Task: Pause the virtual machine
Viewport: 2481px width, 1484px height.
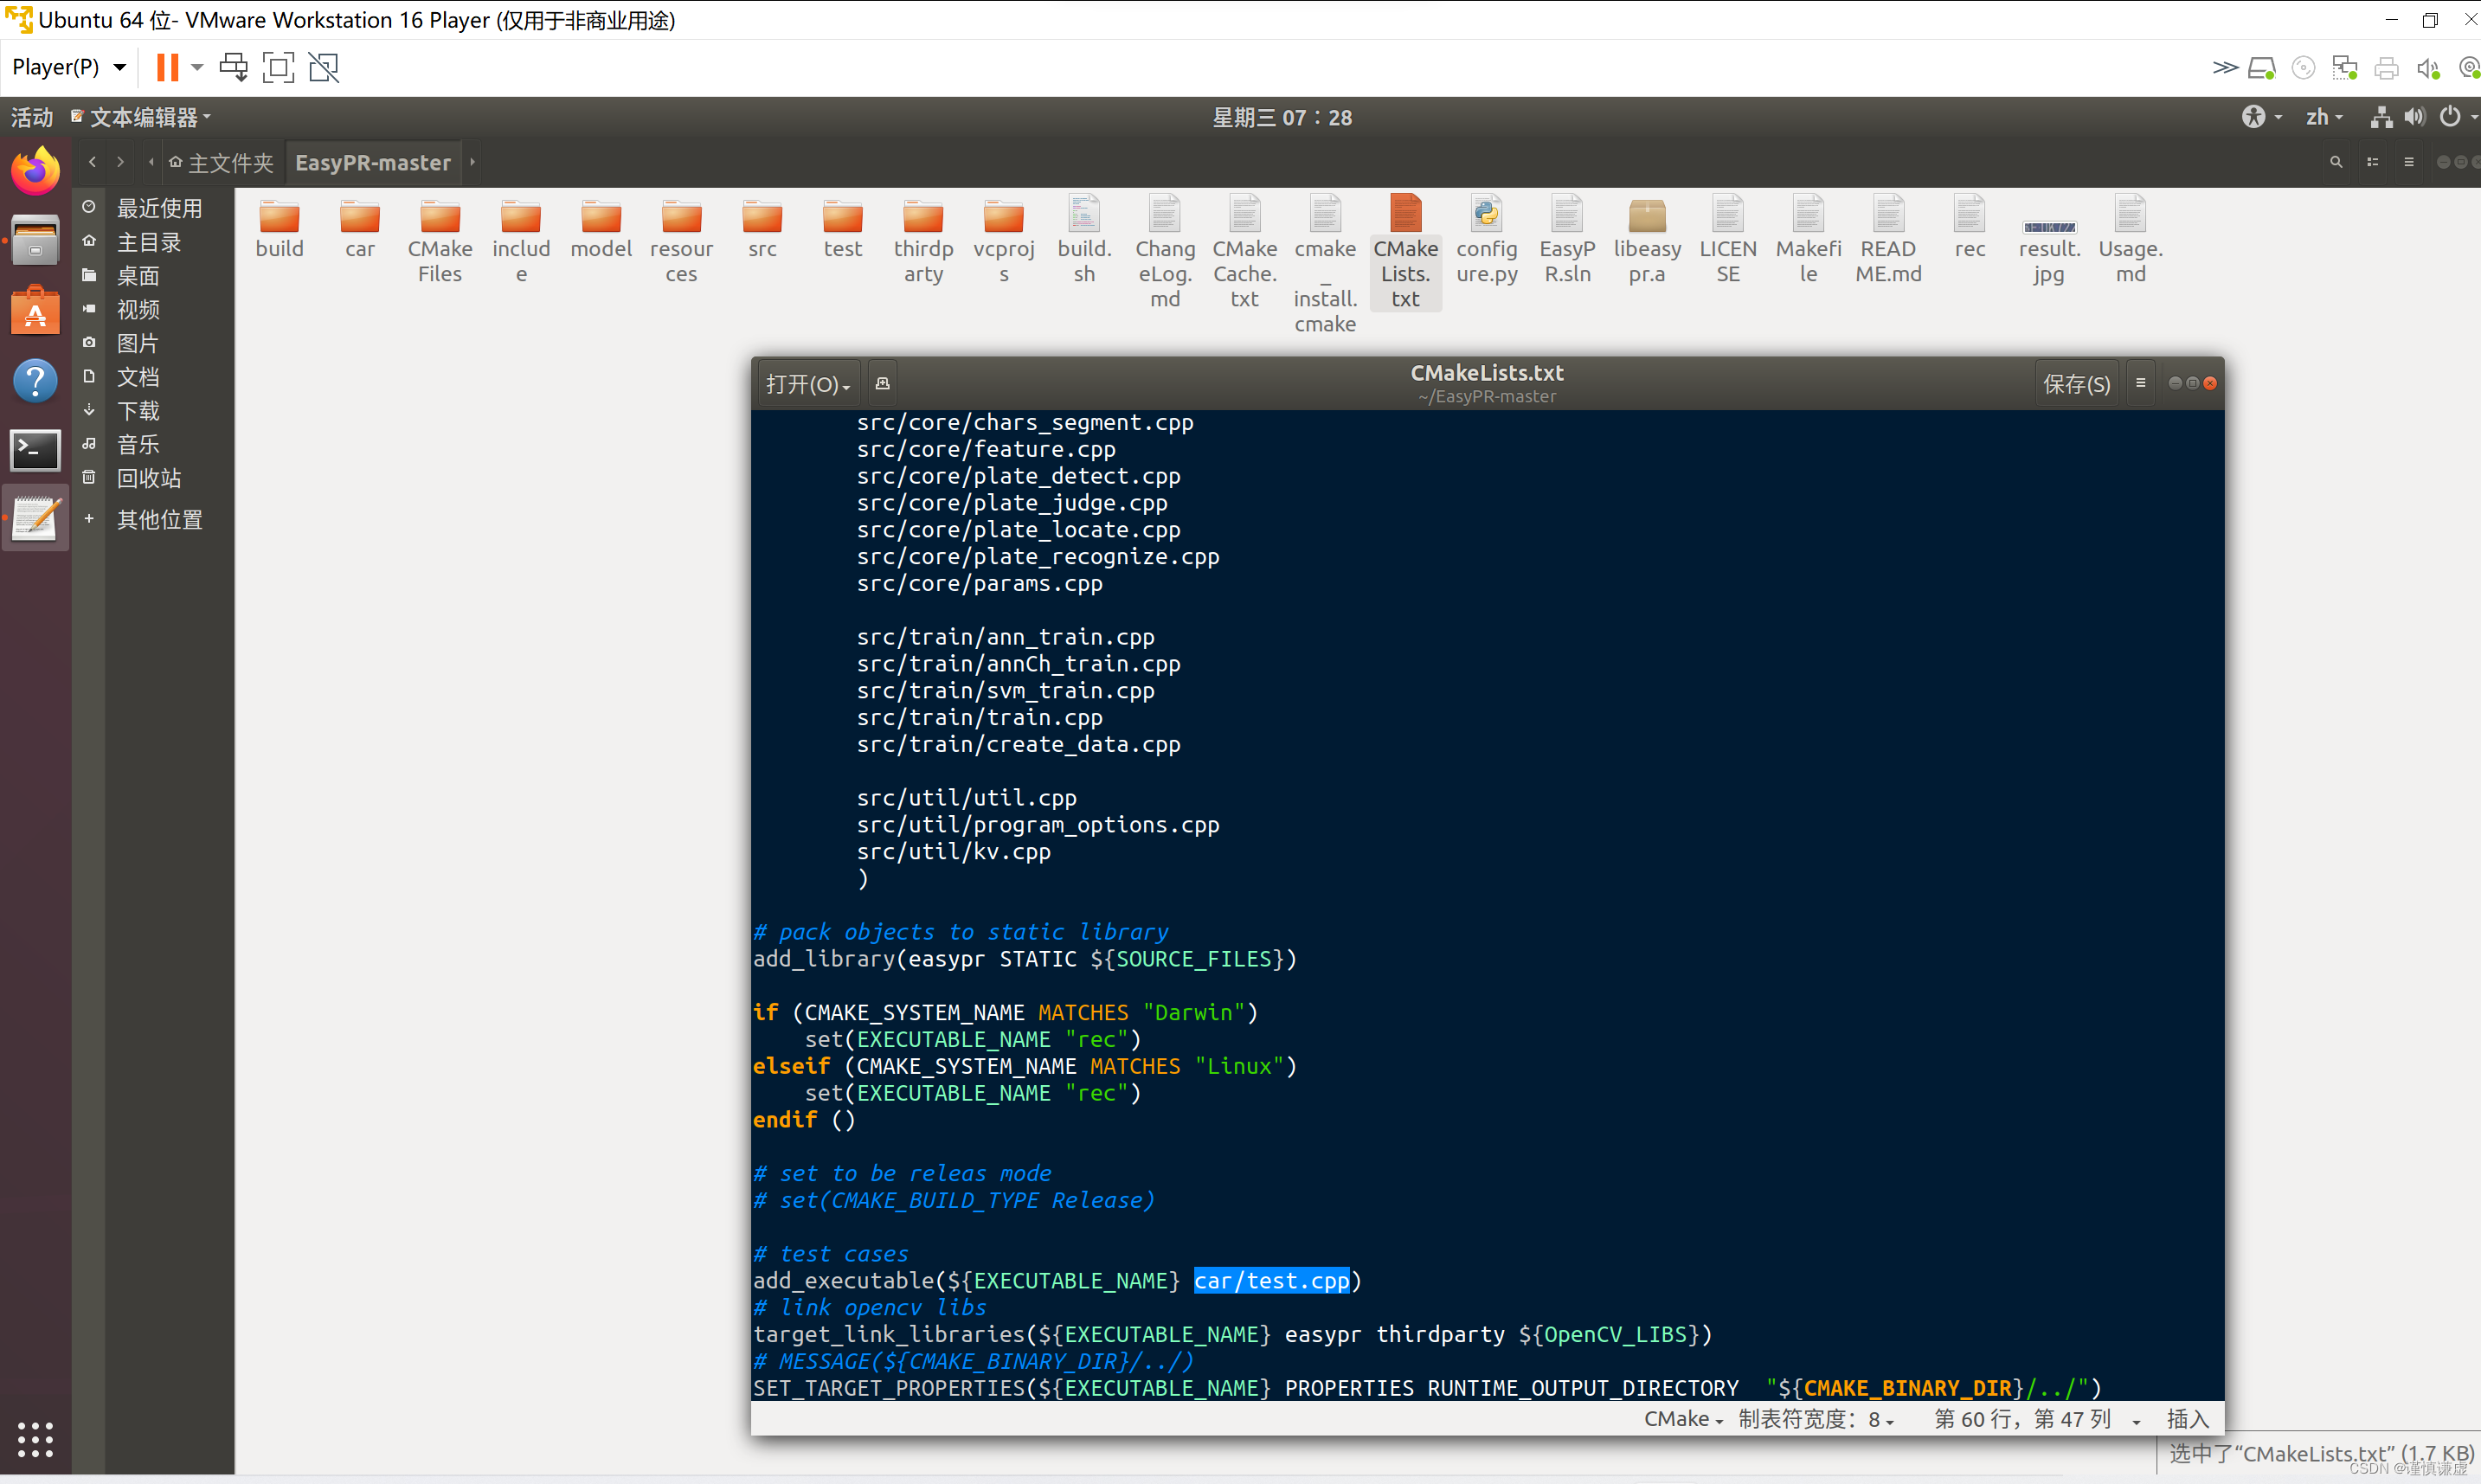Action: tap(167, 67)
